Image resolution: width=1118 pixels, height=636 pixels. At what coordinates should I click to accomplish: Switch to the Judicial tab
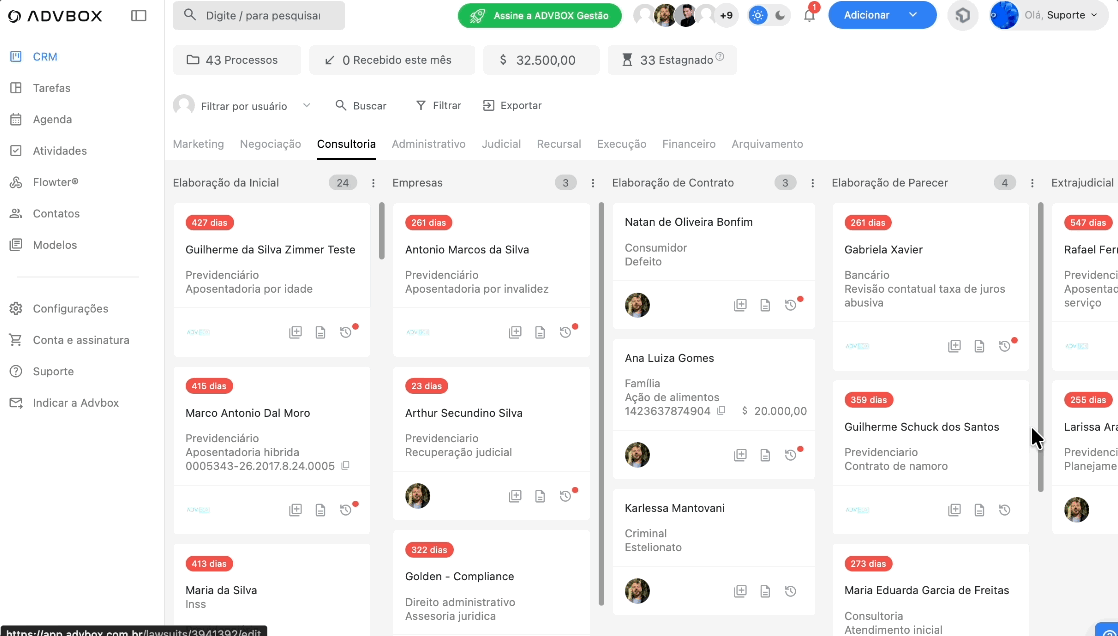pyautogui.click(x=501, y=144)
